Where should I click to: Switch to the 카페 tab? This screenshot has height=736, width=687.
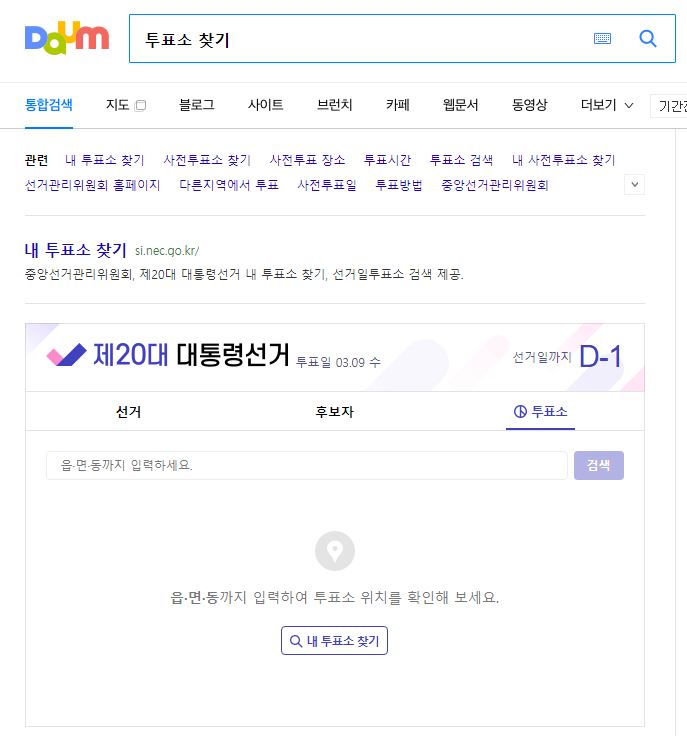click(398, 105)
